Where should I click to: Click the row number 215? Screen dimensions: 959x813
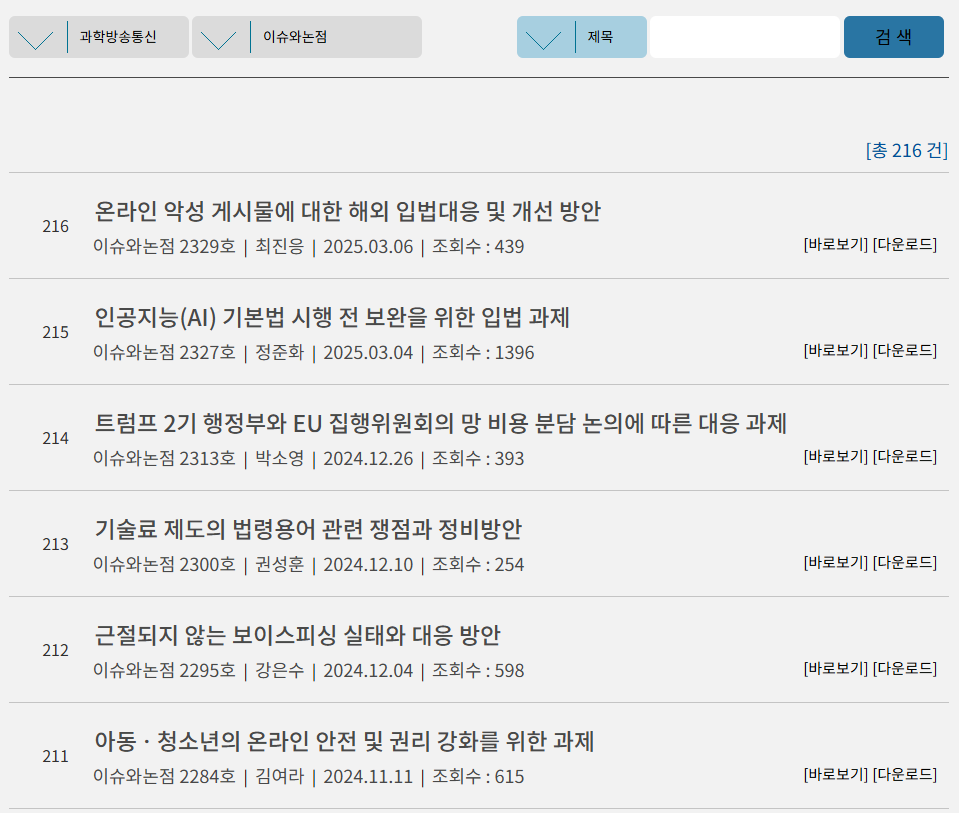(x=56, y=333)
